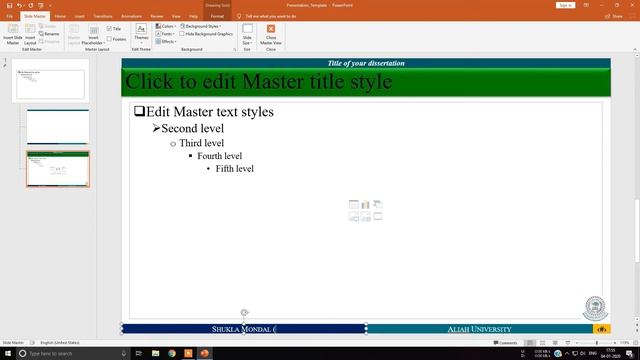Click the Master title placeholder
Screen dimensions: 640x360
click(x=366, y=82)
